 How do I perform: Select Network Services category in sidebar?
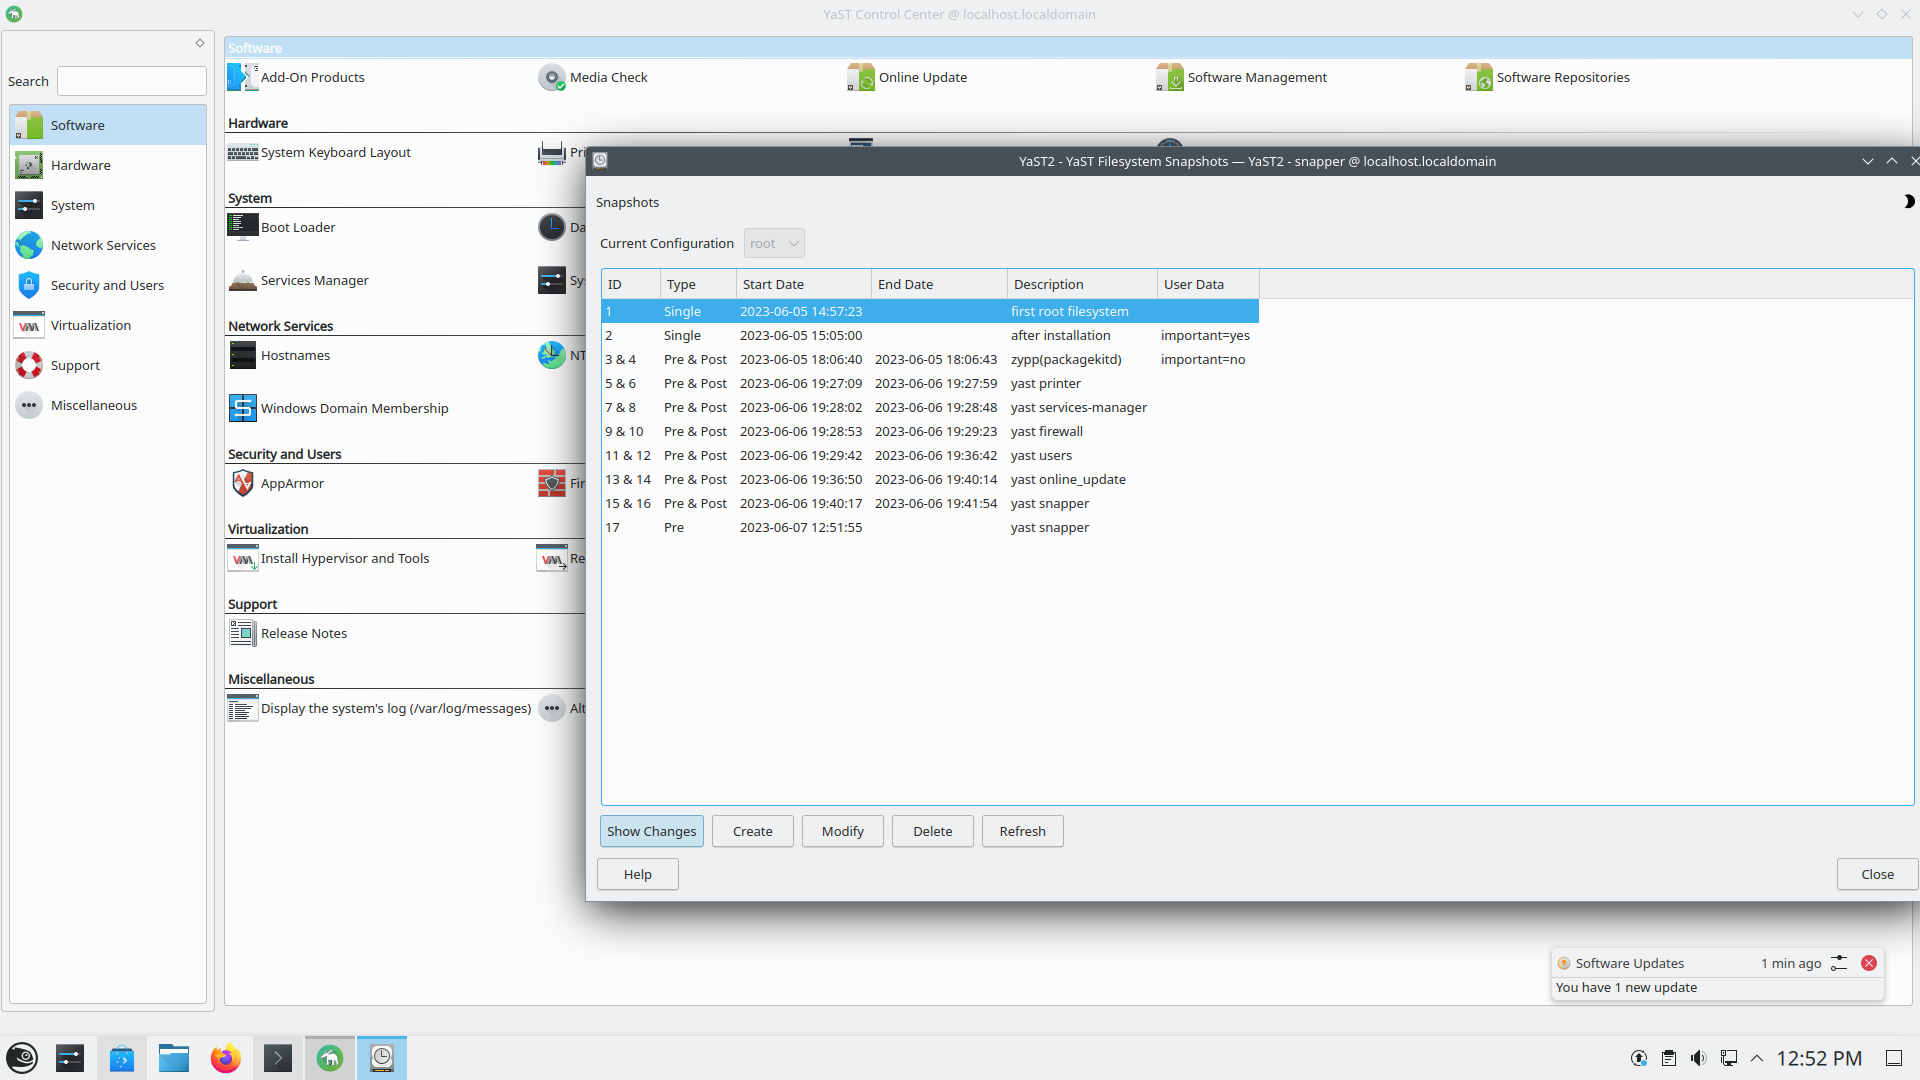[108, 245]
